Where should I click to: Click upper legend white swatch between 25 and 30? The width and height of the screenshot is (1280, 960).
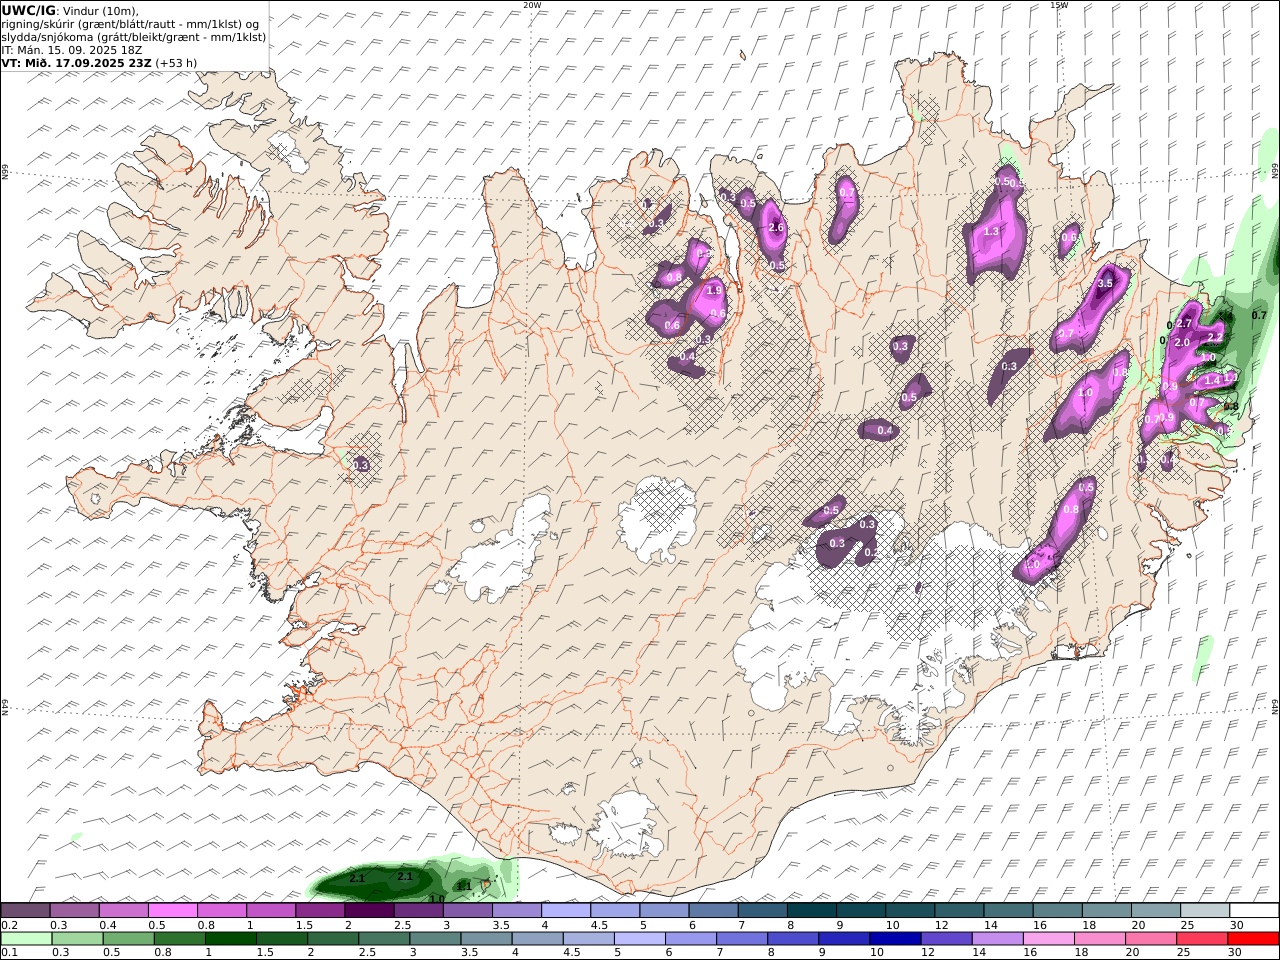click(x=1204, y=911)
